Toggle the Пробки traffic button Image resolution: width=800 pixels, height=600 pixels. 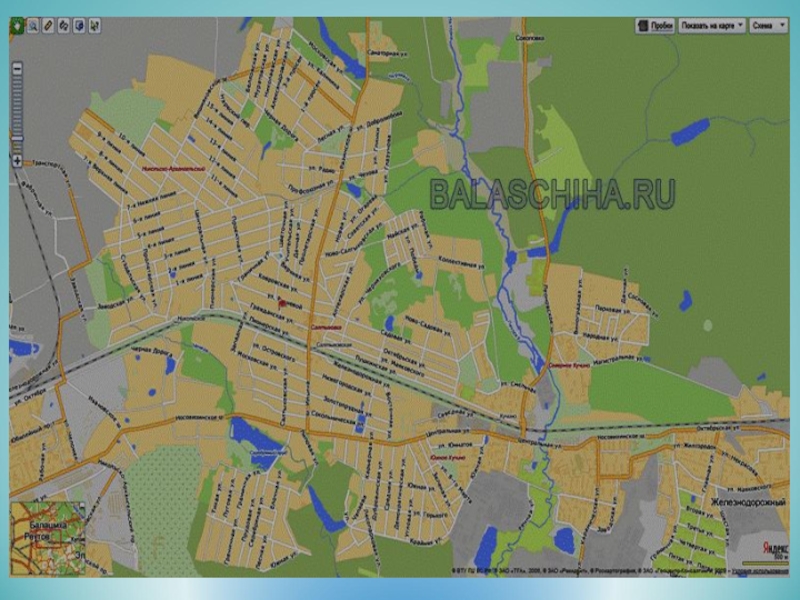click(656, 26)
